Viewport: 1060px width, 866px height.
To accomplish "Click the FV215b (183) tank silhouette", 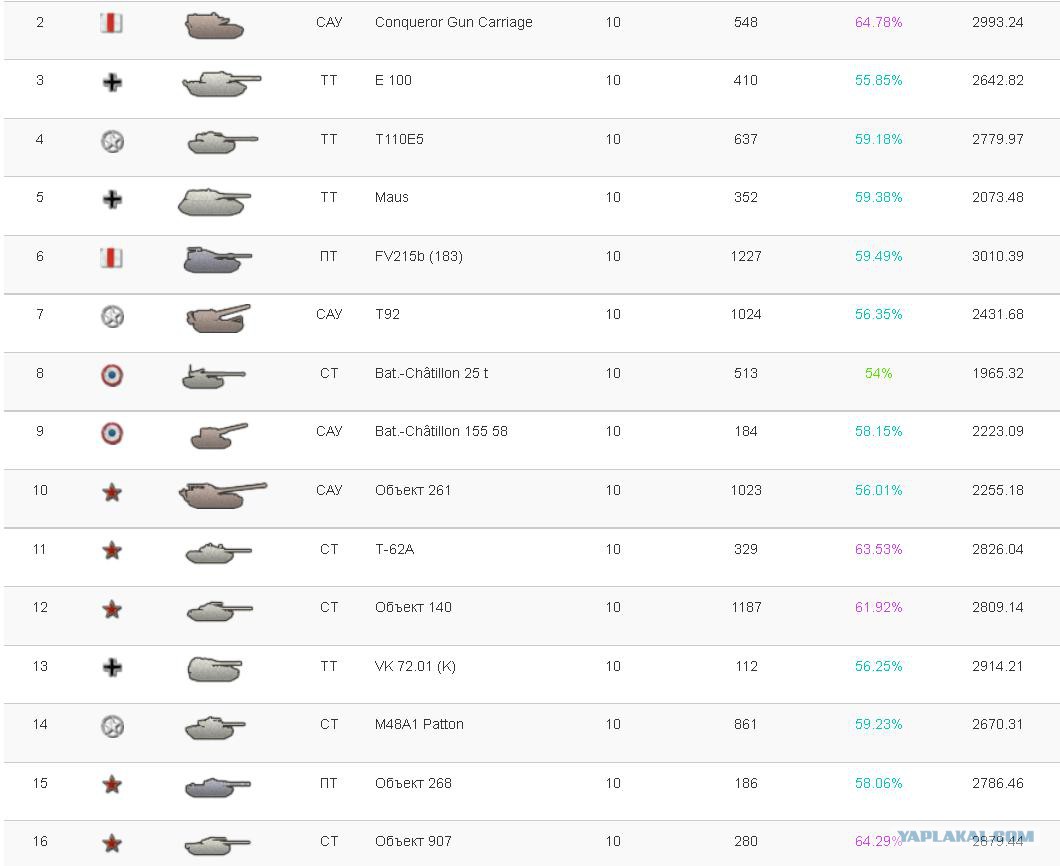I will (x=216, y=259).
